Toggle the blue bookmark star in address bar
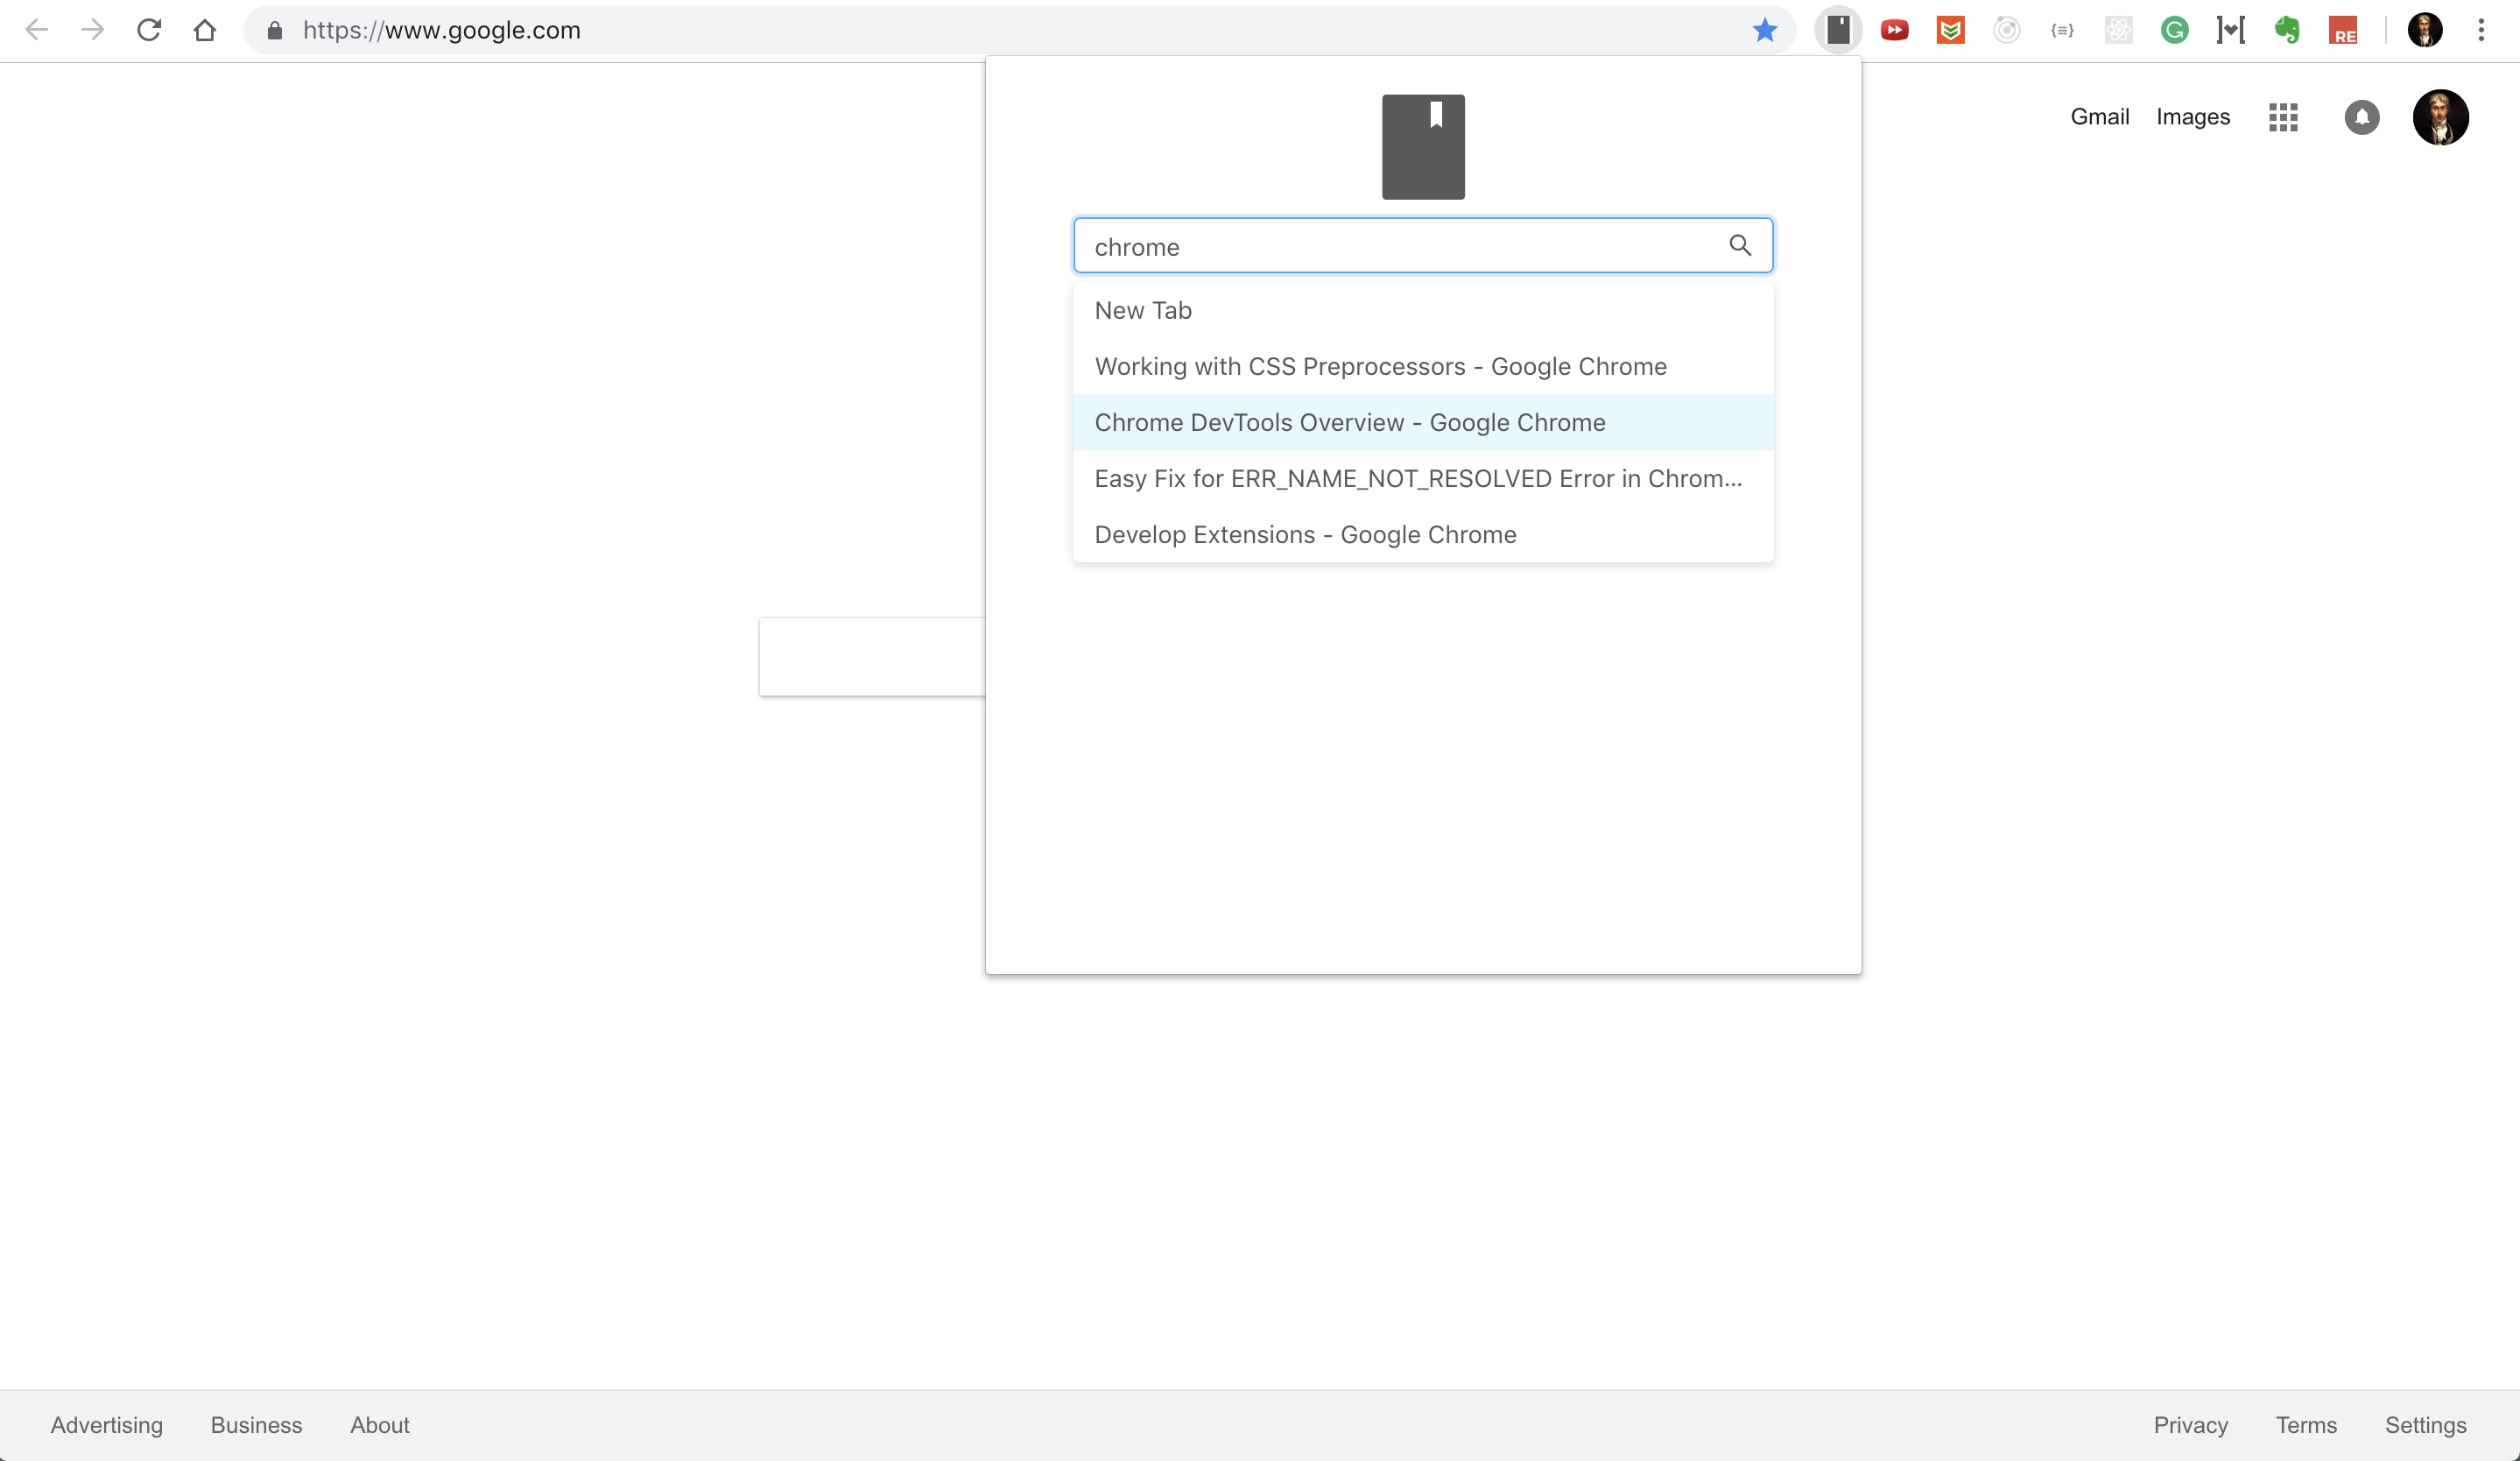Image resolution: width=2520 pixels, height=1461 pixels. (1765, 30)
